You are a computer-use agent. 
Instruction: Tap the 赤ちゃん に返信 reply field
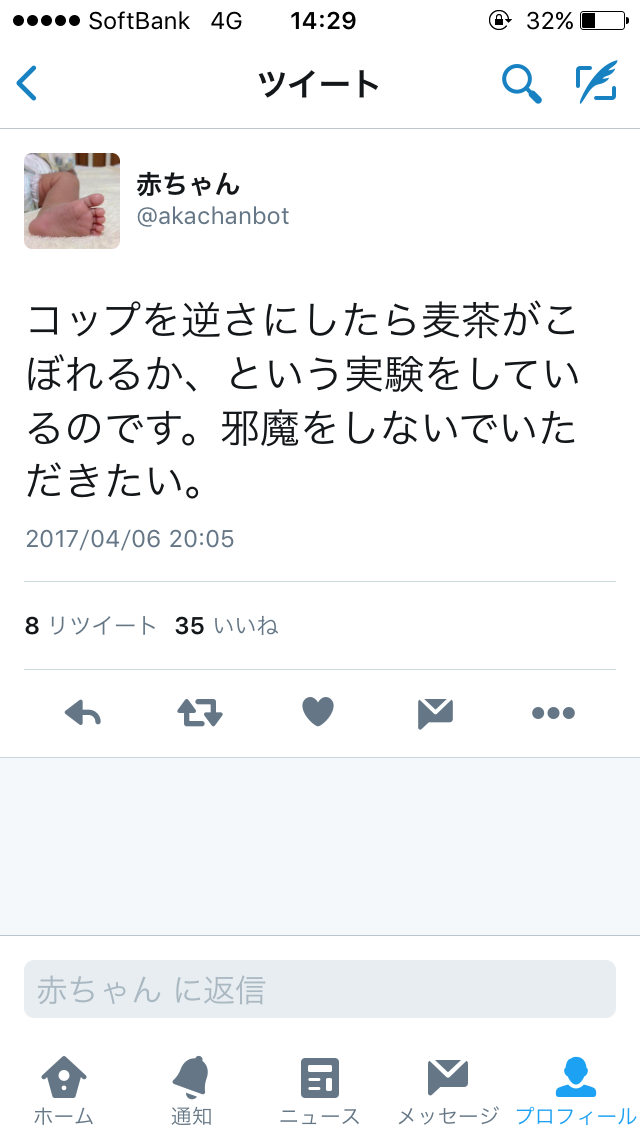click(320, 989)
